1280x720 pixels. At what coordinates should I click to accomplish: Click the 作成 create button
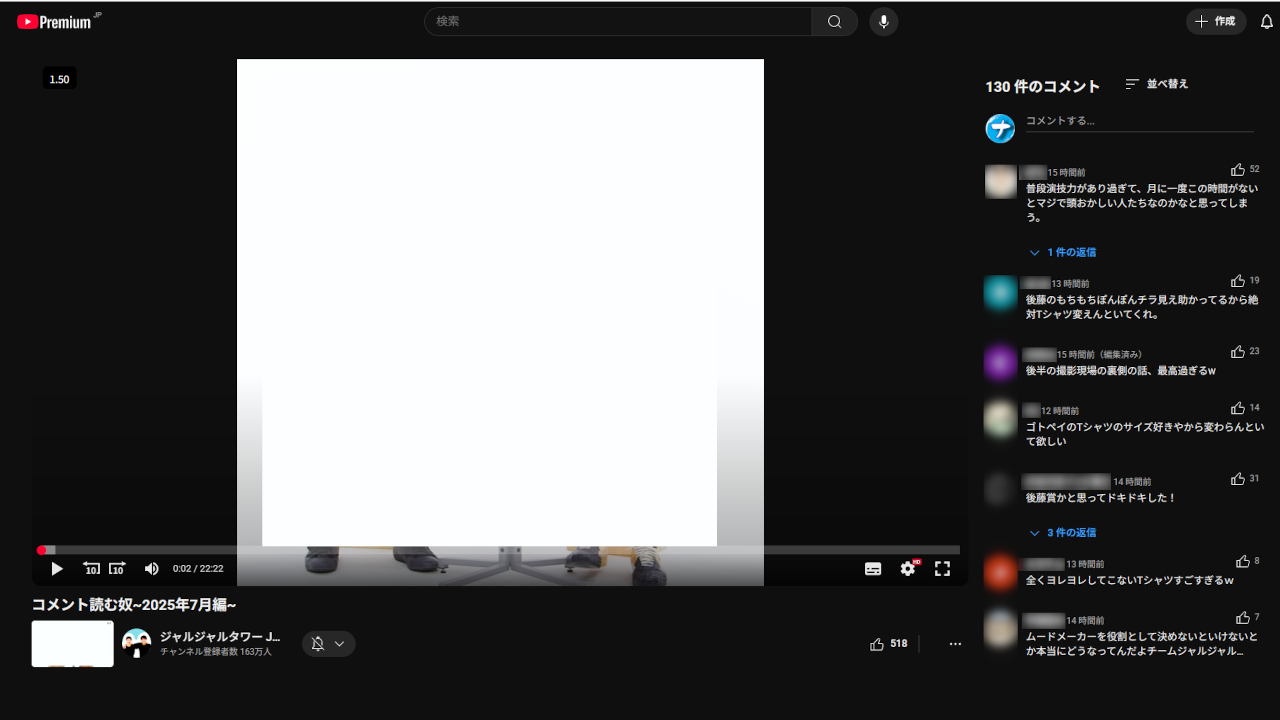pyautogui.click(x=1216, y=21)
